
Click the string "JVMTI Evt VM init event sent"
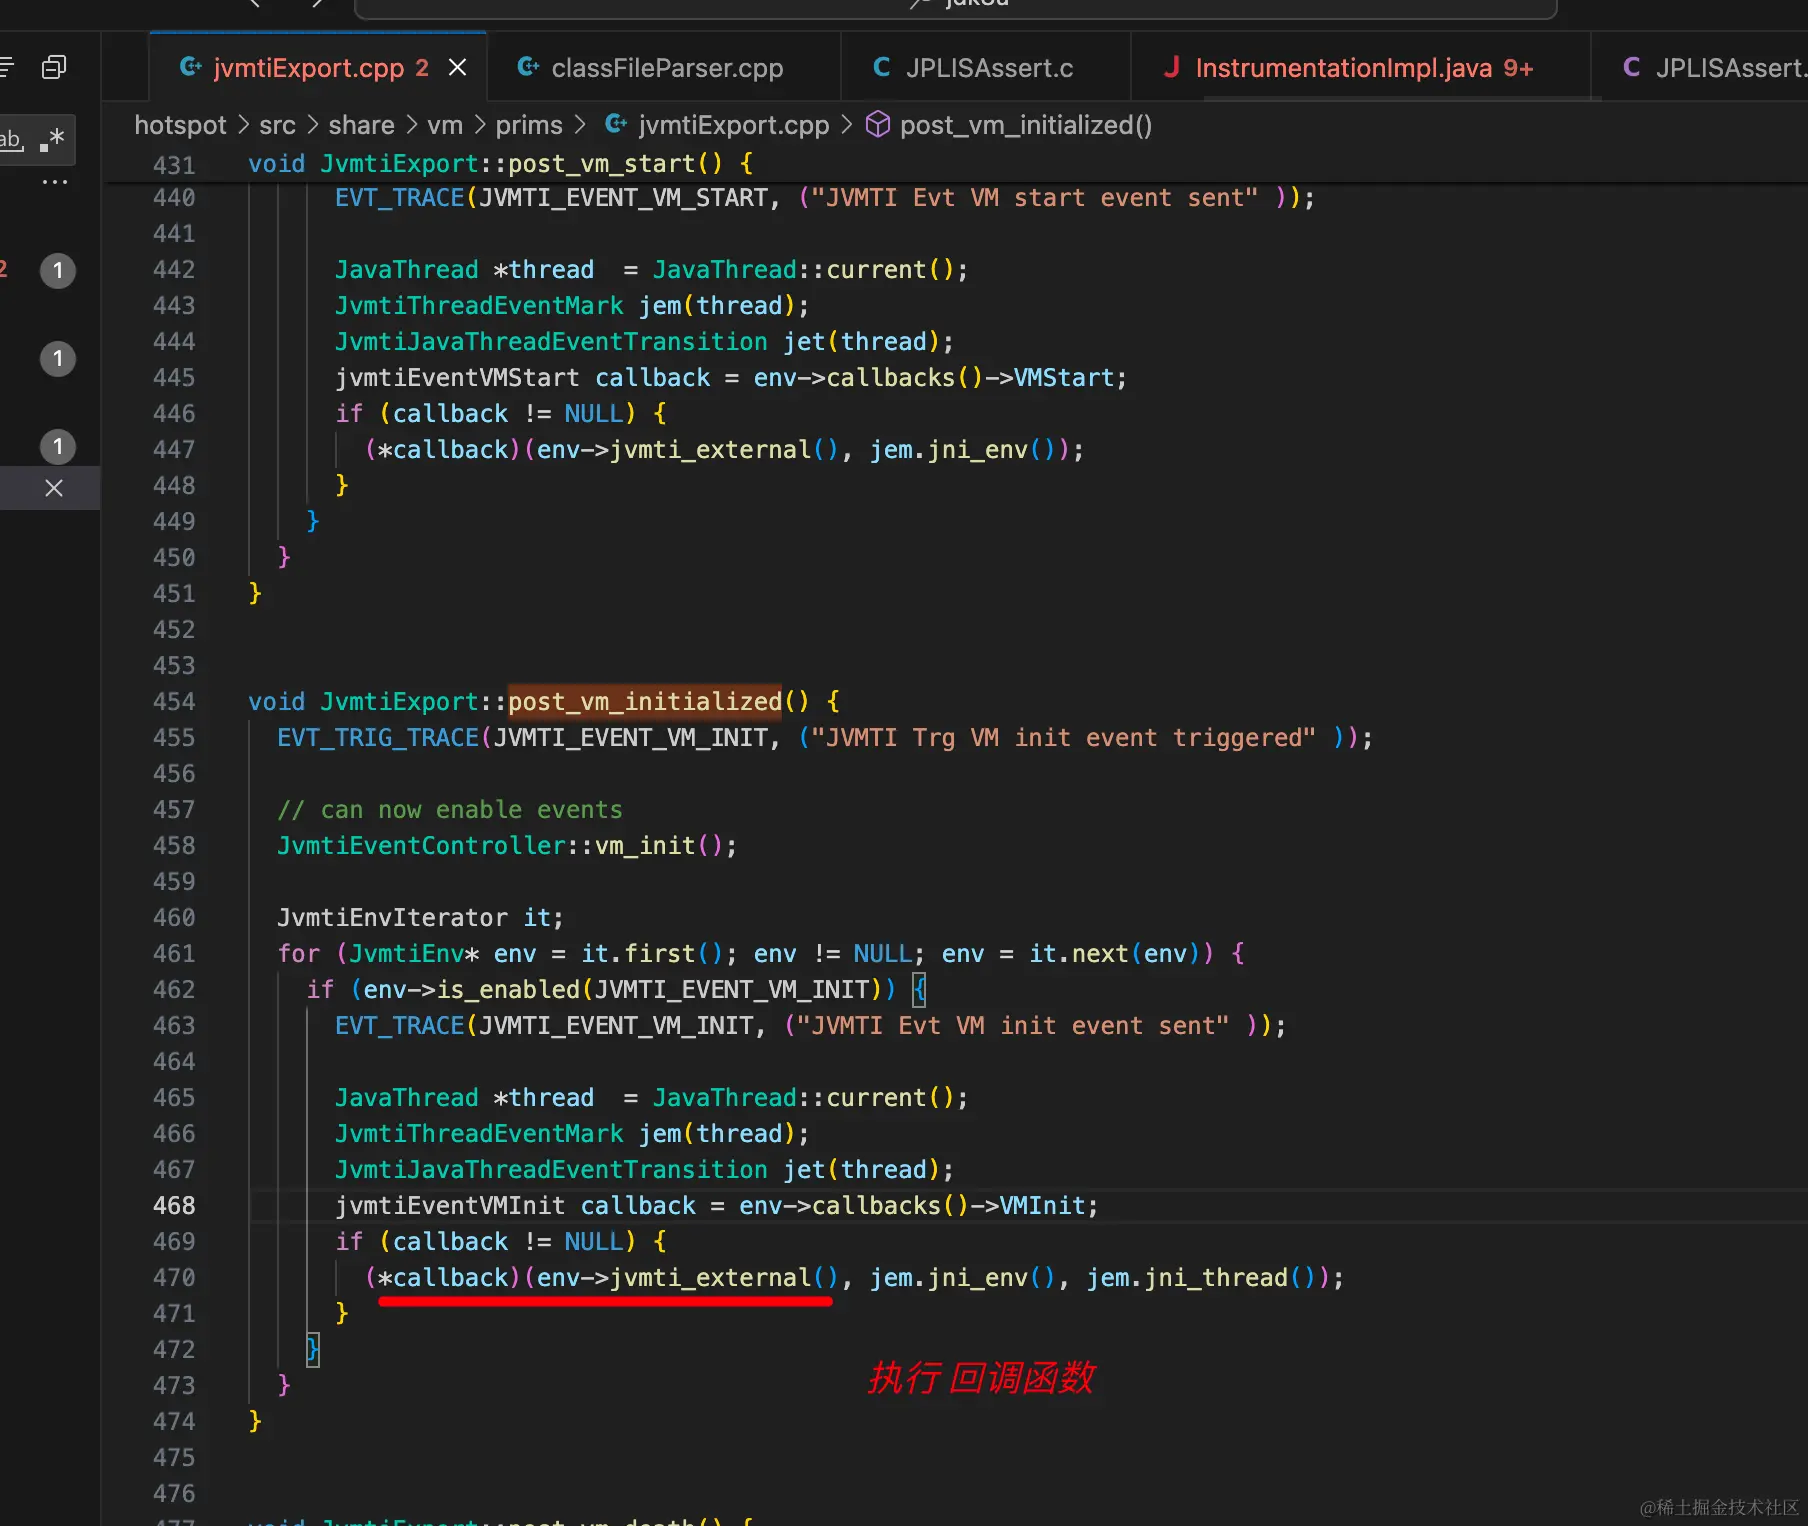[x=1013, y=1025]
